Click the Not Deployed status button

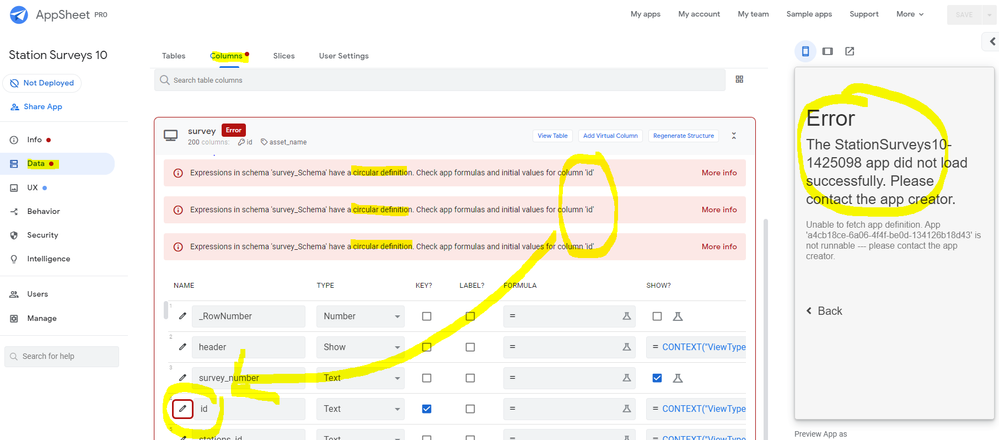42,83
